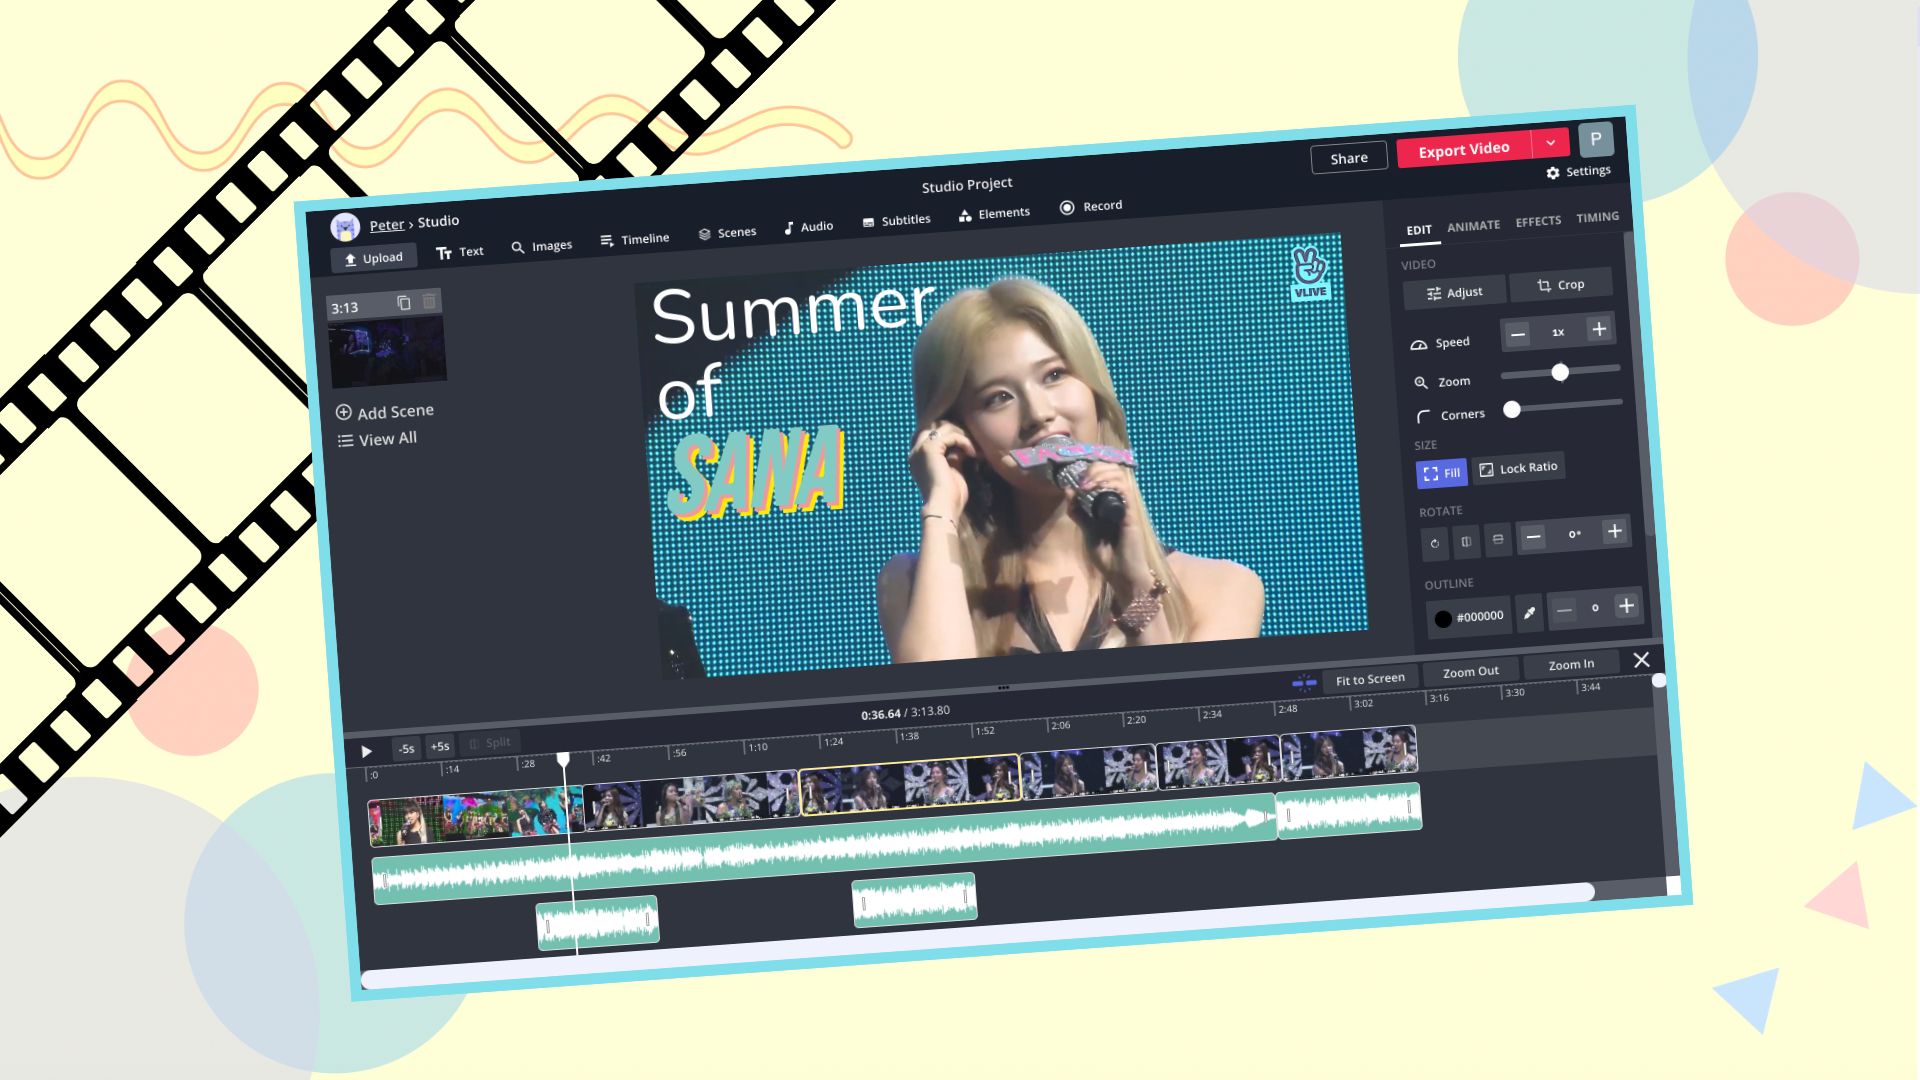Click the rotate clockwise icon

(1435, 543)
